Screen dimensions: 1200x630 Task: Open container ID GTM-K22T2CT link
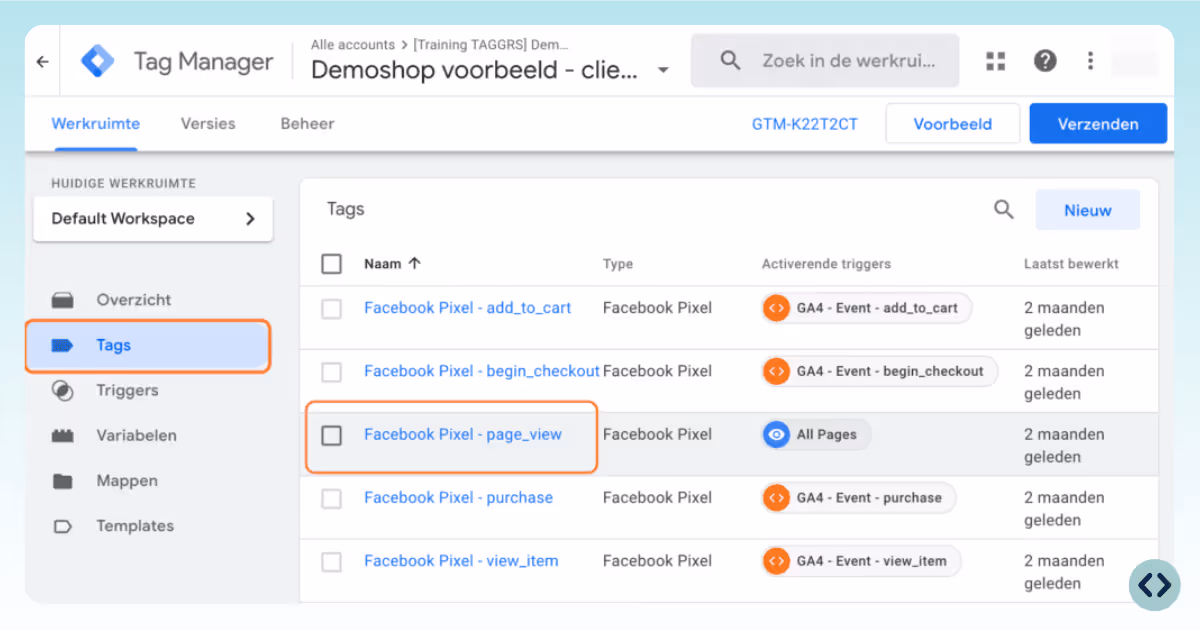[805, 124]
